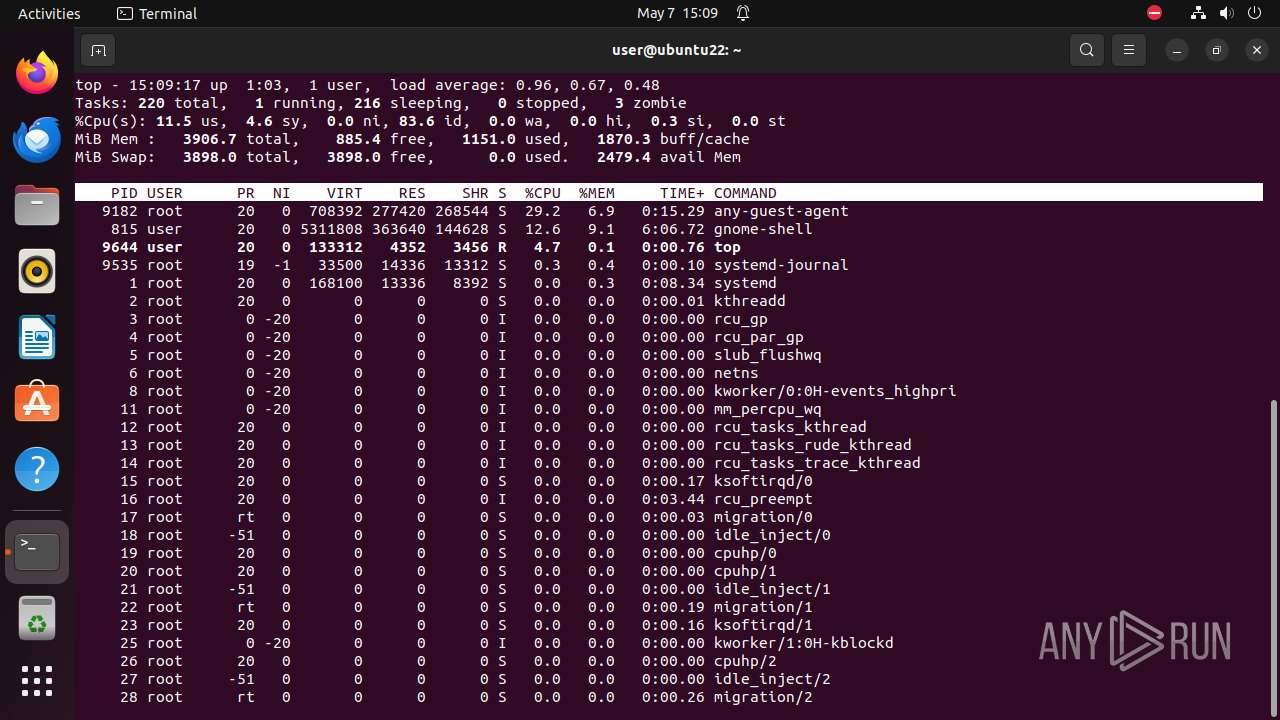Click the rcu_preempt command text
Viewport: 1280px width, 720px height.
pyautogui.click(x=763, y=499)
